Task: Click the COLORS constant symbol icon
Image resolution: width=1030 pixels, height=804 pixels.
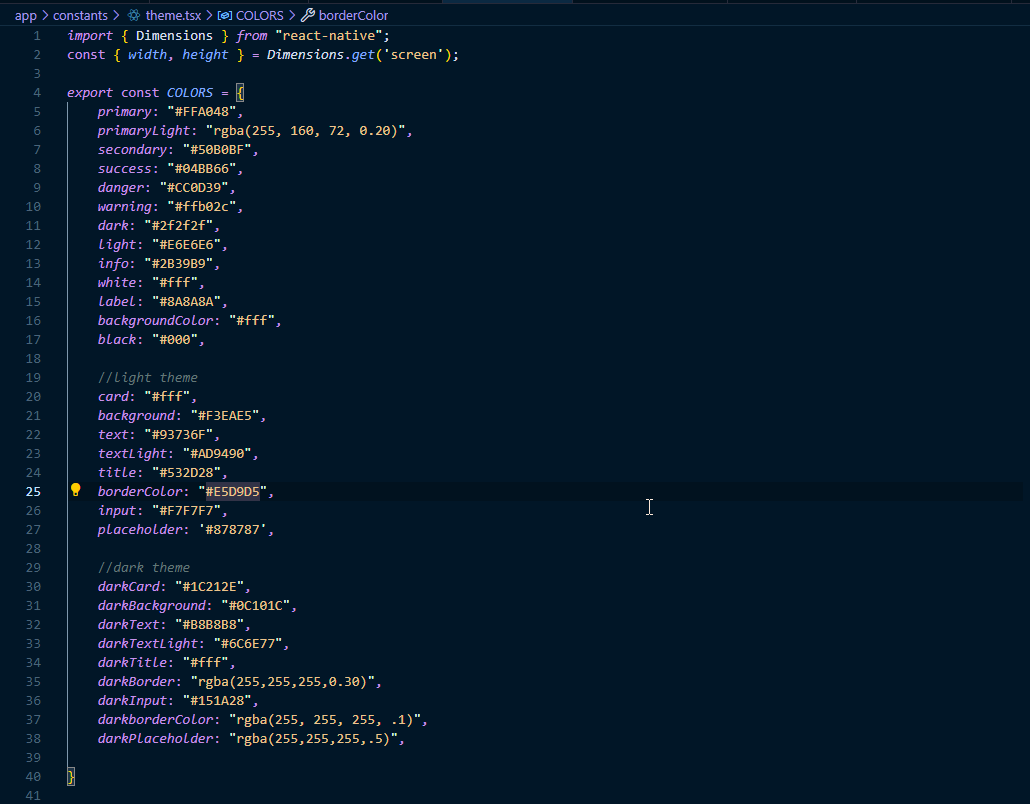Action: point(224,15)
